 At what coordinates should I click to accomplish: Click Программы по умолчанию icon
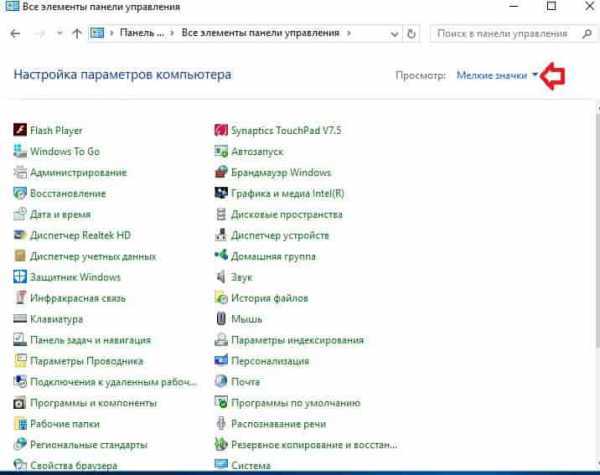pyautogui.click(x=221, y=403)
